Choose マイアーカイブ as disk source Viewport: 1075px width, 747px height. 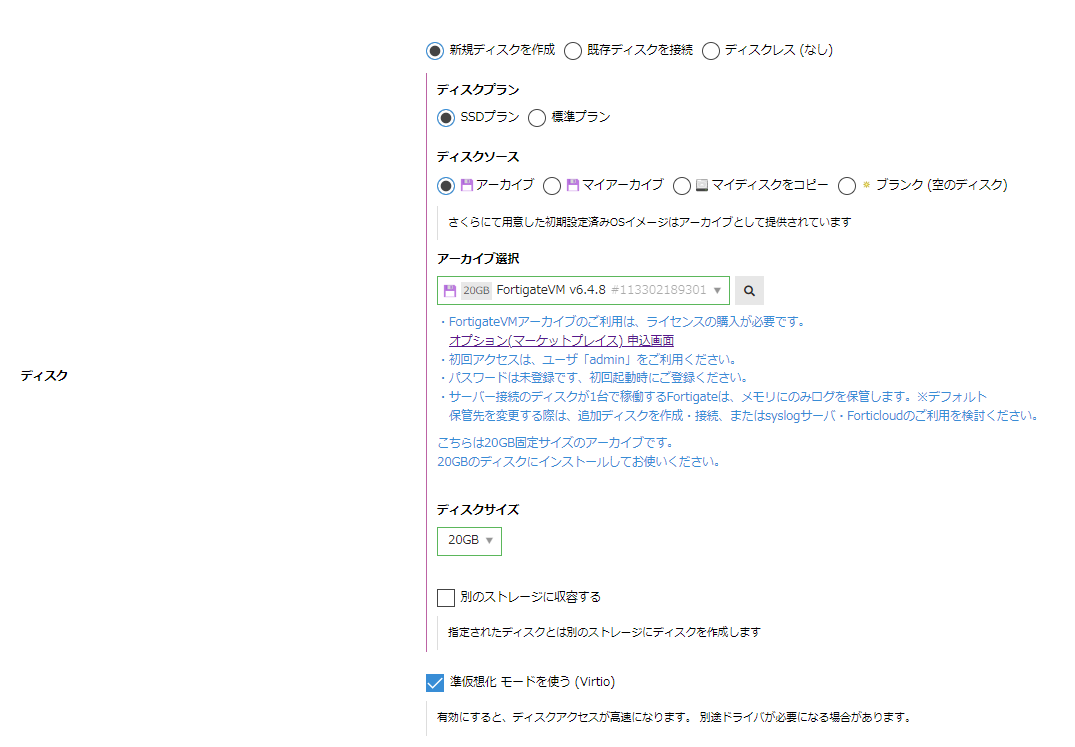[552, 186]
